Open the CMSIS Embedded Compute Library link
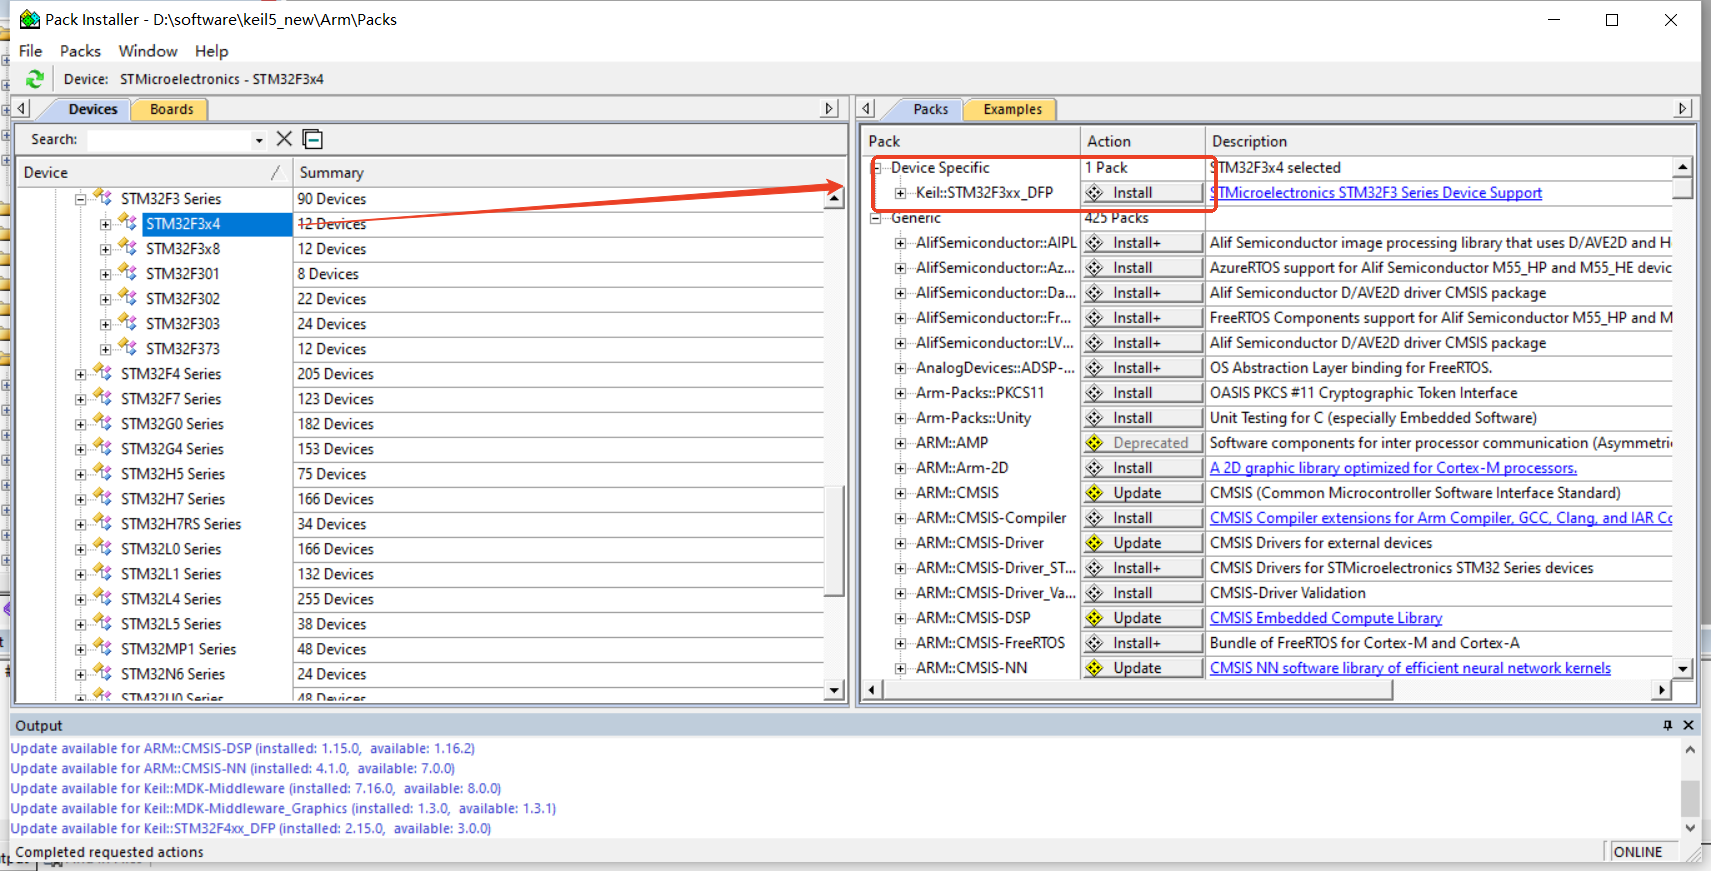The image size is (1711, 871). click(x=1326, y=618)
